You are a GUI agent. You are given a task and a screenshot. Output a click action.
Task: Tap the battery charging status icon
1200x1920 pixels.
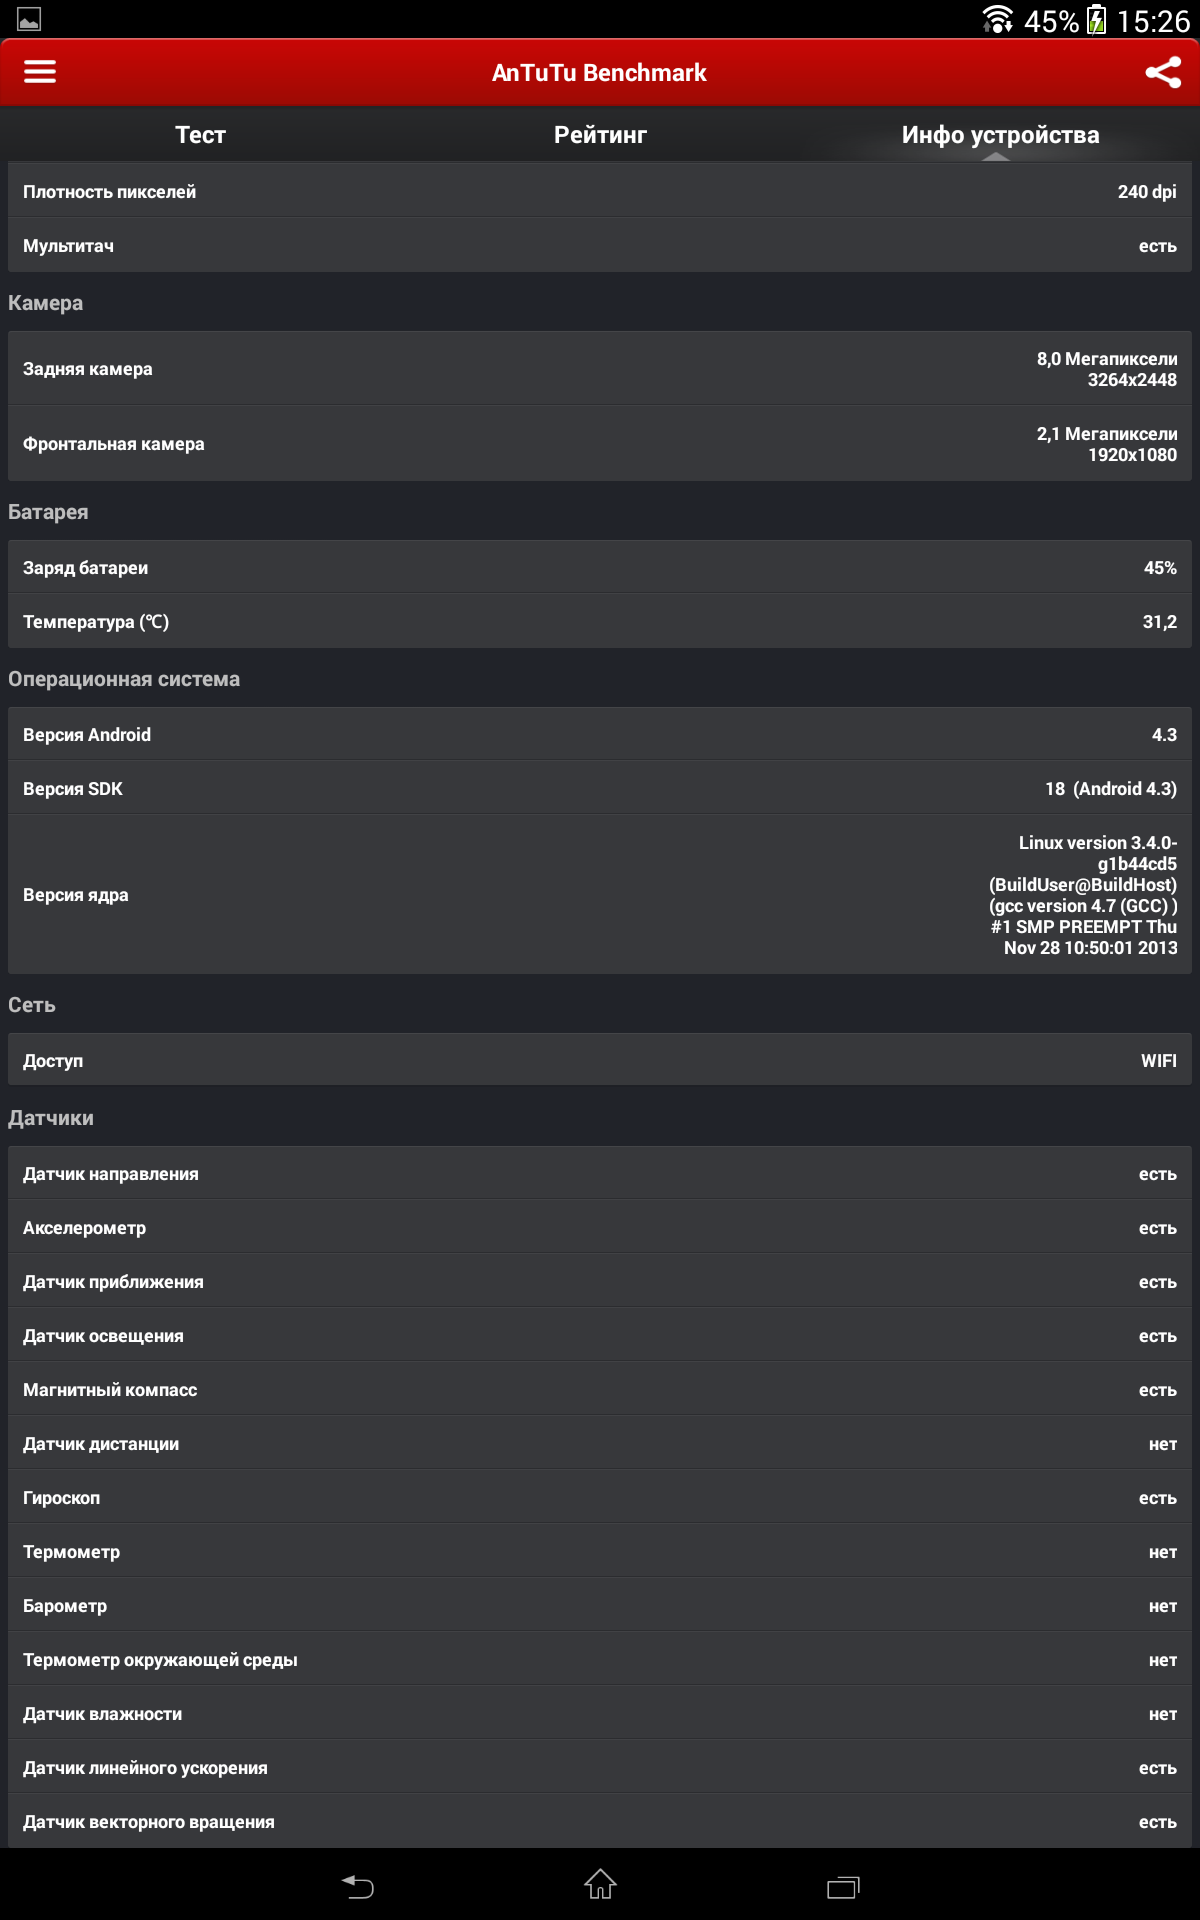point(1097,19)
